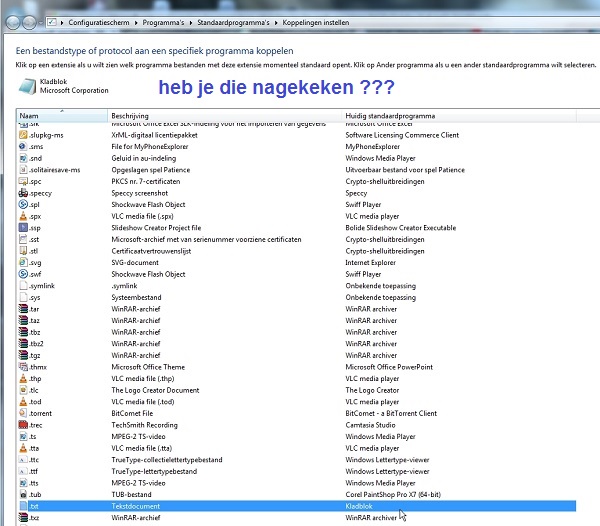
Task: Select the .thmx Office theme icon
Action: pos(23,367)
